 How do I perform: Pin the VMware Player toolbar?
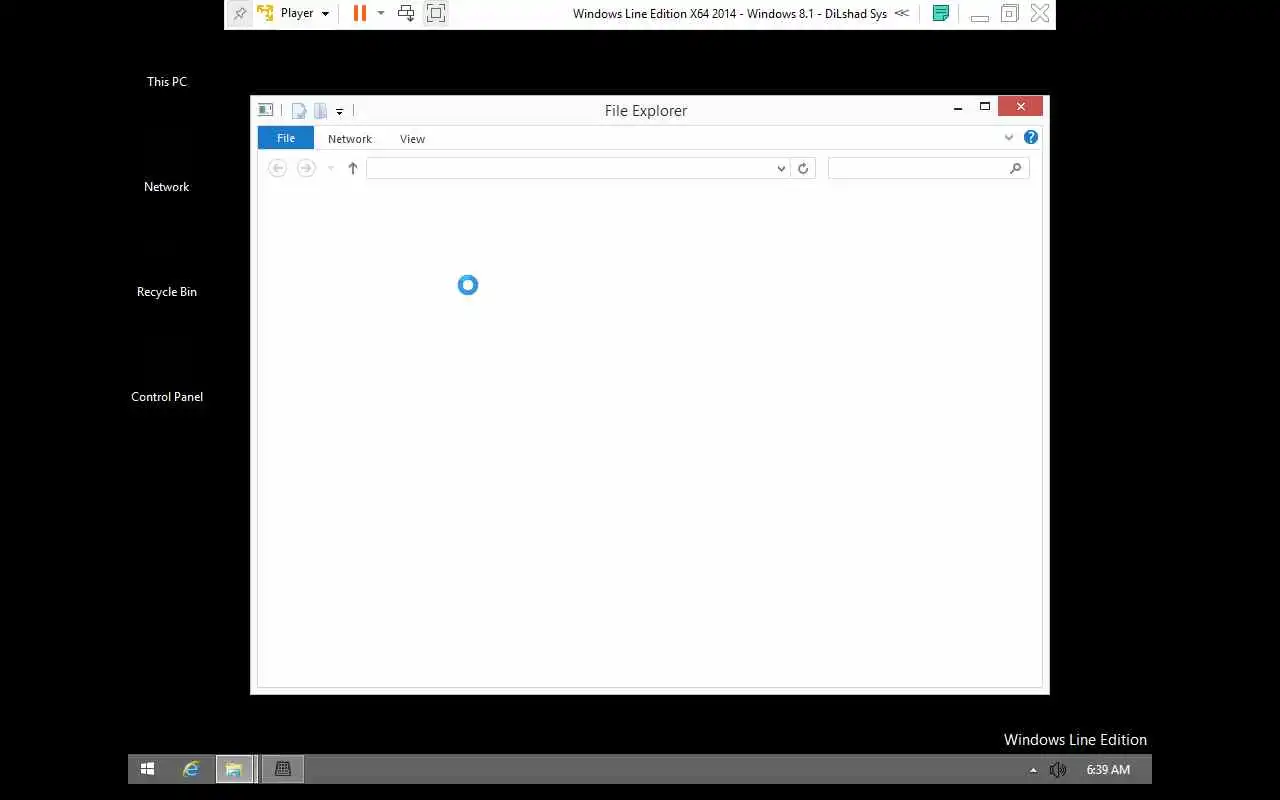240,13
